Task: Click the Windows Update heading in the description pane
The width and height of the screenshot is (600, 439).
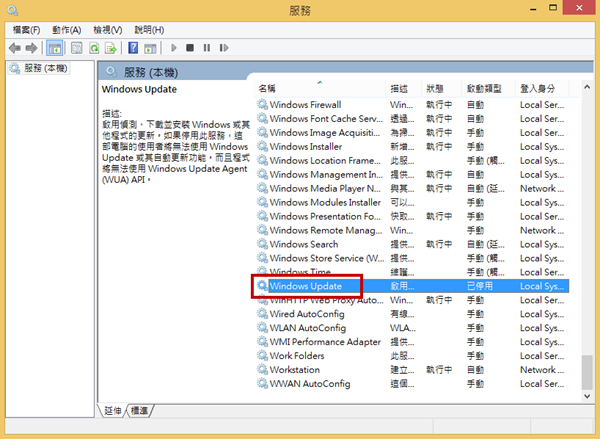Action: coord(139,90)
